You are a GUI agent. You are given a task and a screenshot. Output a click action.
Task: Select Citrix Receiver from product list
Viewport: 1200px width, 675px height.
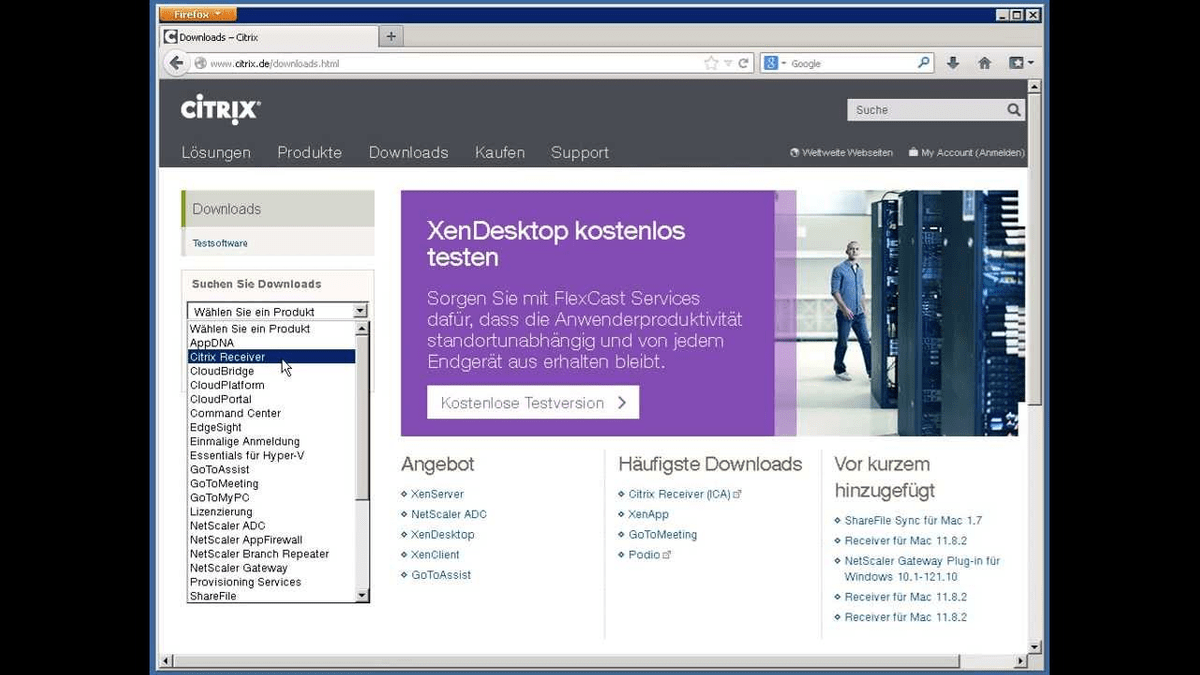click(x=228, y=357)
